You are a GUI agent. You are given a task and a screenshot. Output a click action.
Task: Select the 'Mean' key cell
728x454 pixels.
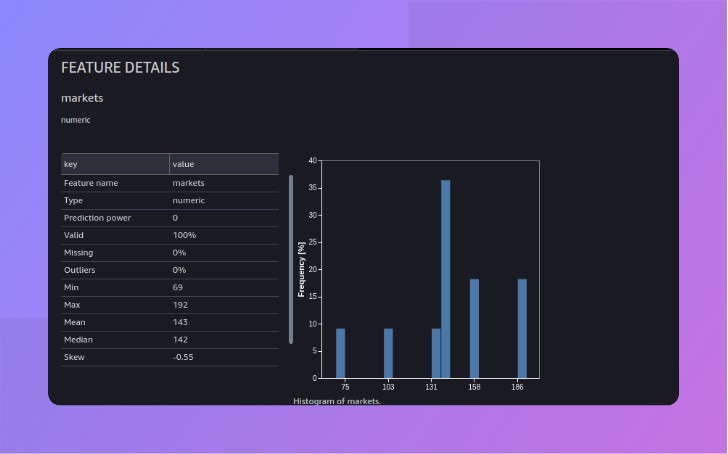(x=75, y=322)
